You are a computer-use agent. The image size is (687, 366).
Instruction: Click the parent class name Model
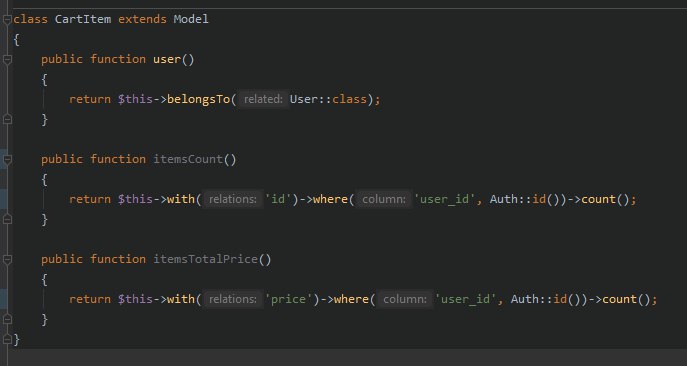pos(191,19)
